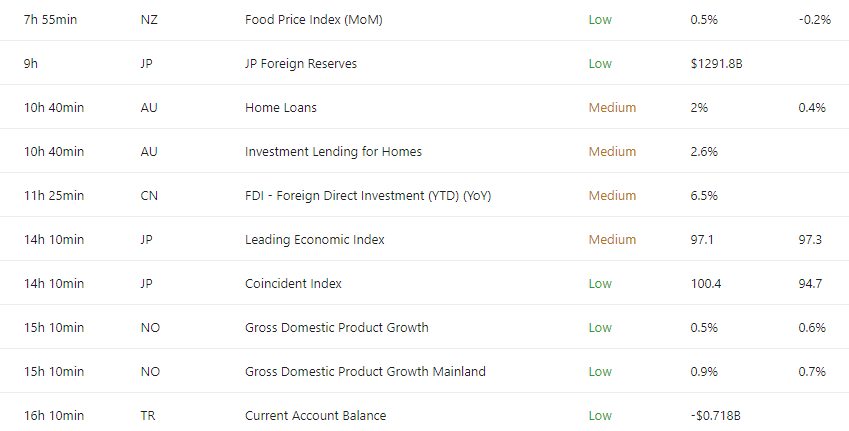Image resolution: width=849 pixels, height=431 pixels.
Task: Click the 94.7 Coincident Index forecast
Action: [810, 284]
